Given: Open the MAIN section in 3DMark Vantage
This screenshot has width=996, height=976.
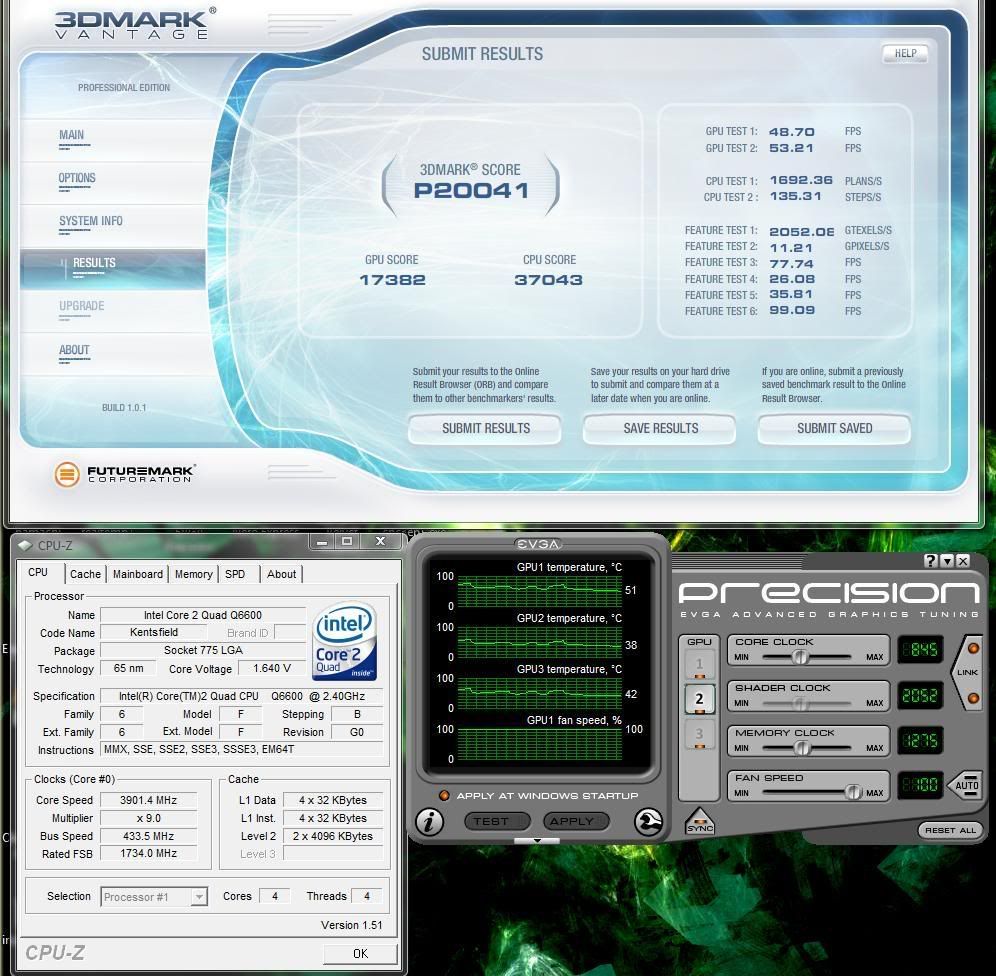Looking at the screenshot, I should pos(72,135).
